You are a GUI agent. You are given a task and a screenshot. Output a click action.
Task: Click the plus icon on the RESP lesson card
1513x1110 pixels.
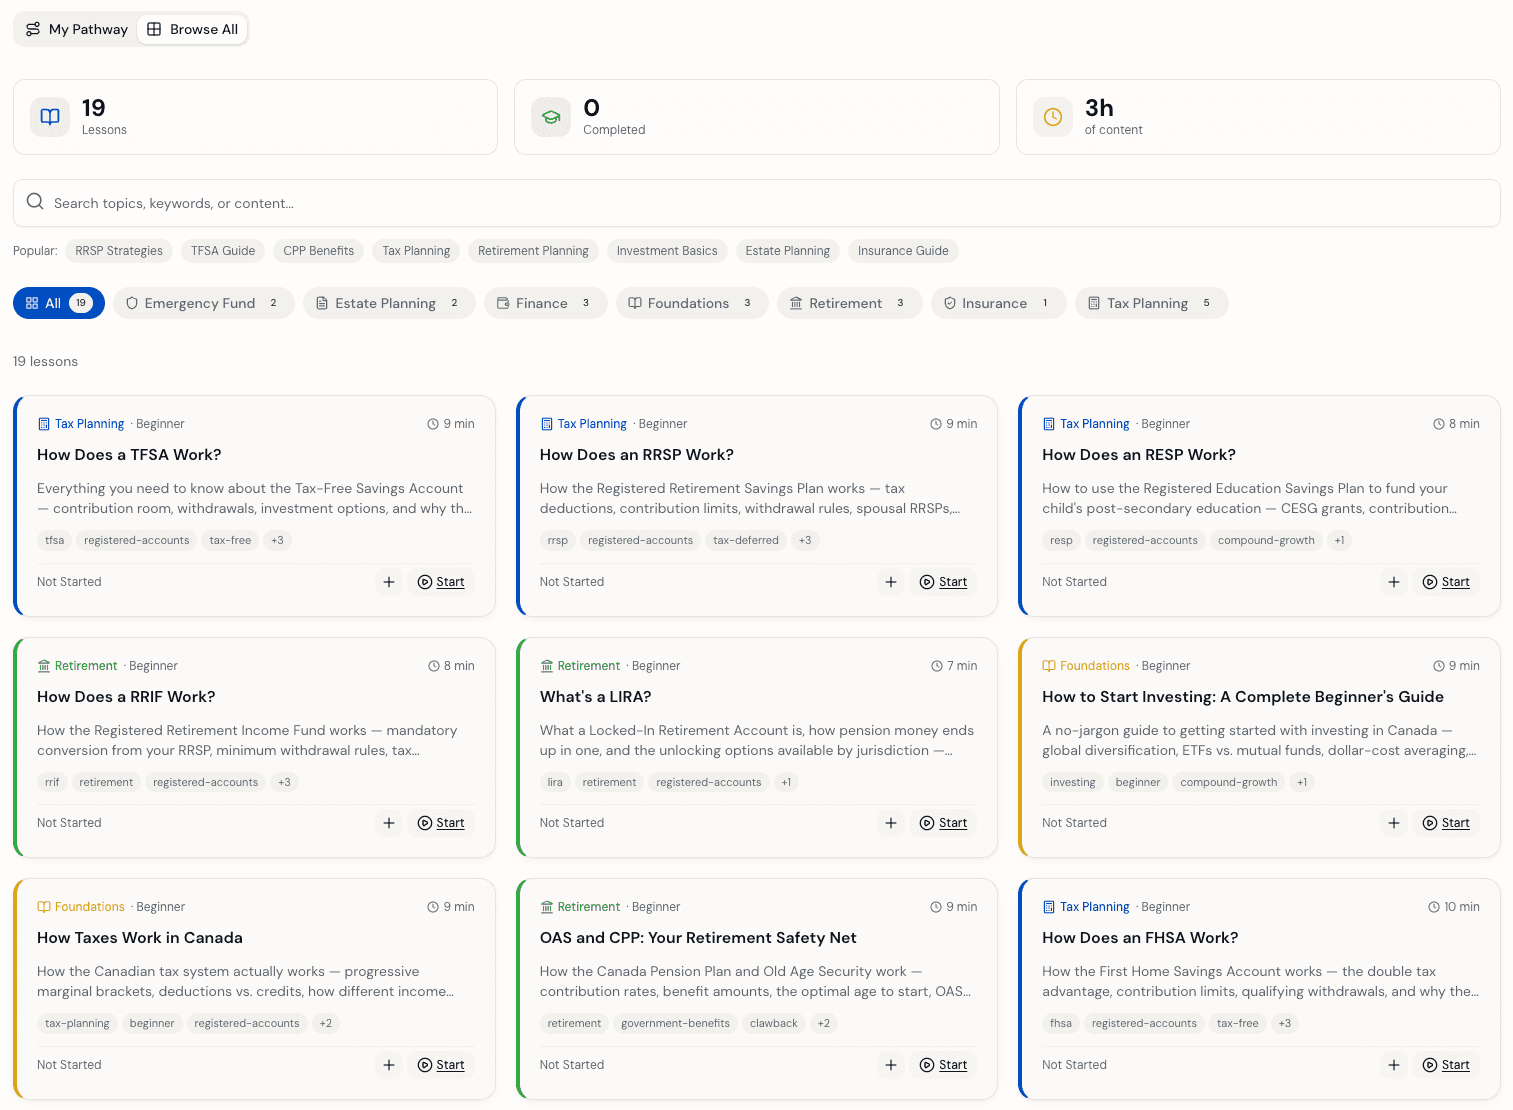[1394, 582]
